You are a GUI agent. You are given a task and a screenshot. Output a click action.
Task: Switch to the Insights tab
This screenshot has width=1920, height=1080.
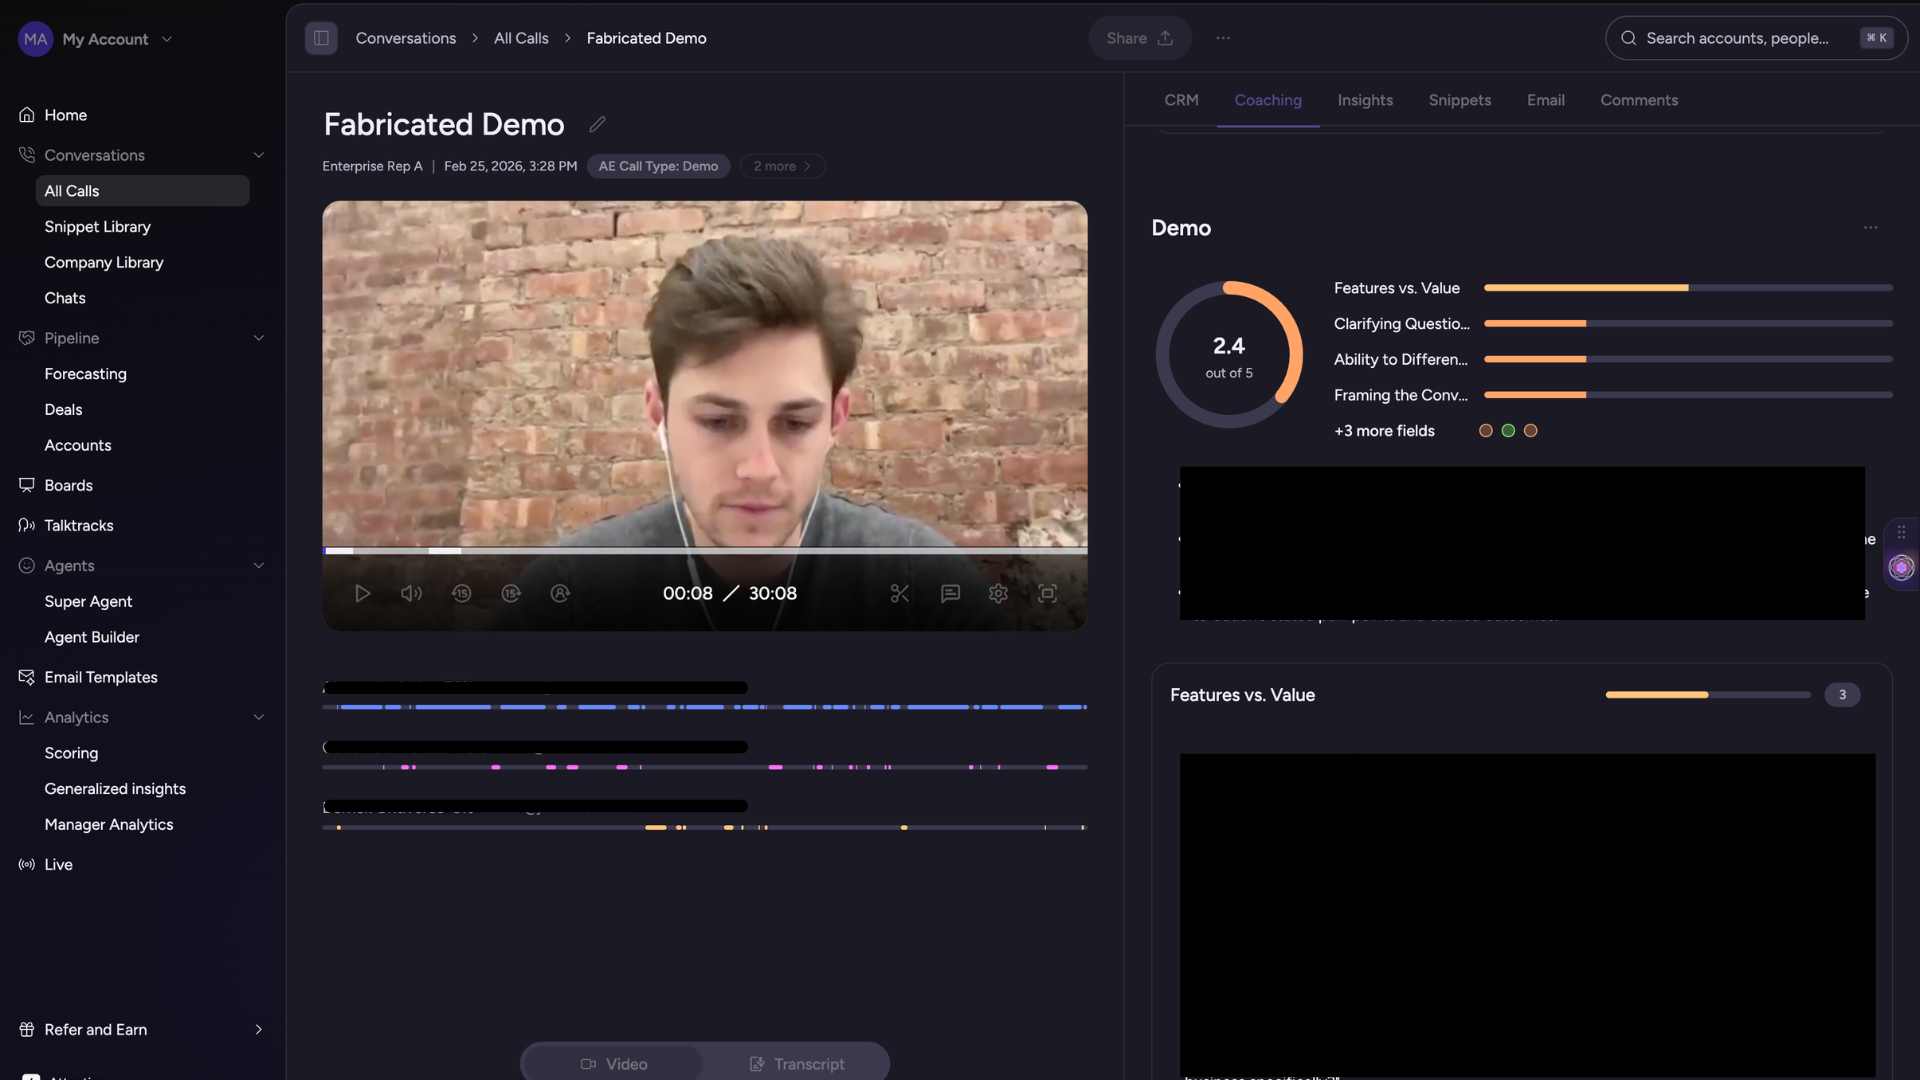[1365, 100]
